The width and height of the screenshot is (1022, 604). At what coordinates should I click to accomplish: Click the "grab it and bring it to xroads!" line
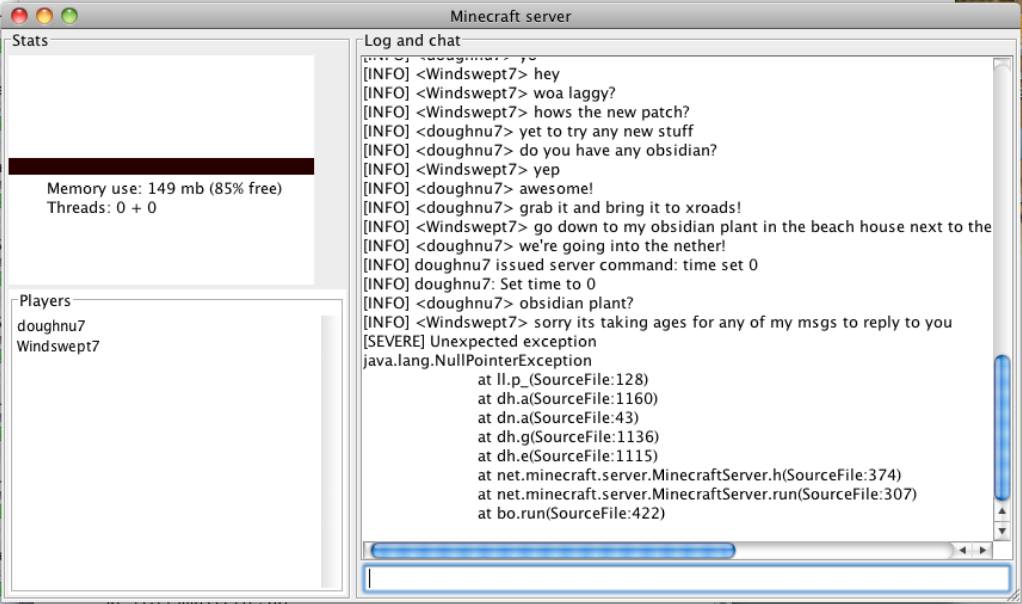[x=552, y=208]
